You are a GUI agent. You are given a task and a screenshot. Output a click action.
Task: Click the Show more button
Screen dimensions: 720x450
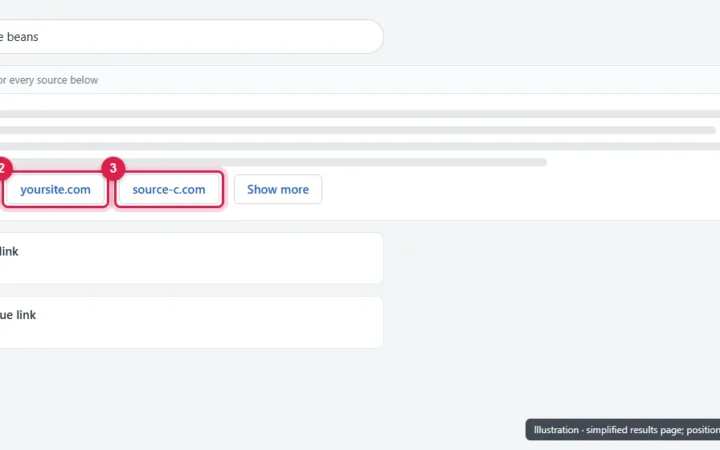[278, 189]
